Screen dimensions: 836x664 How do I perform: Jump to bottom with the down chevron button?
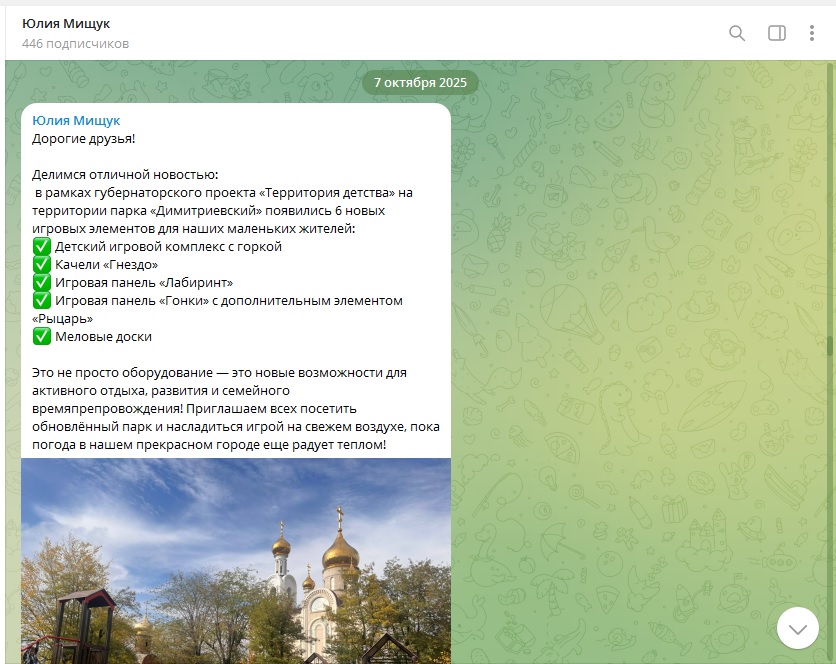click(797, 628)
